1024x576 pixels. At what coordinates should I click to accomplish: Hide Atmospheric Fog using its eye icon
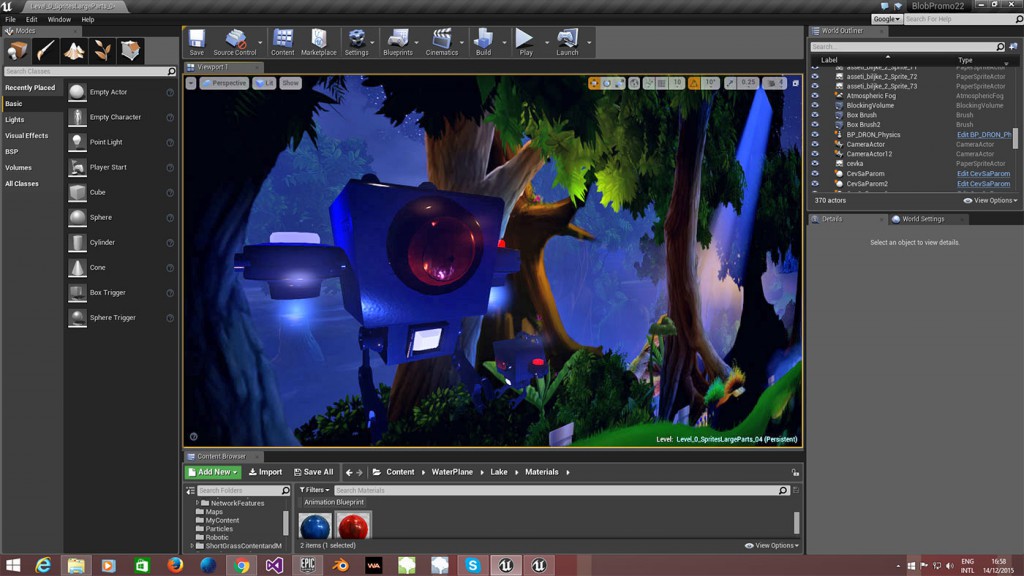[x=815, y=96]
